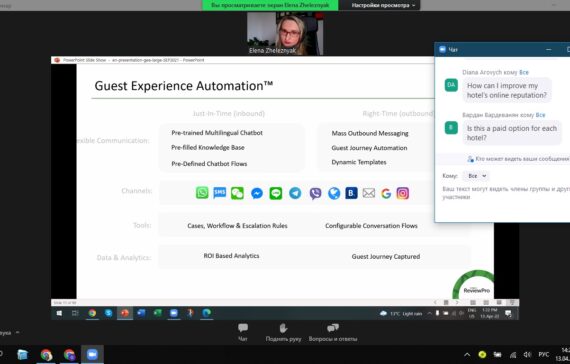Click the LINE channel icon on slide
Viewport: 570px width, 364px height.
click(x=276, y=193)
